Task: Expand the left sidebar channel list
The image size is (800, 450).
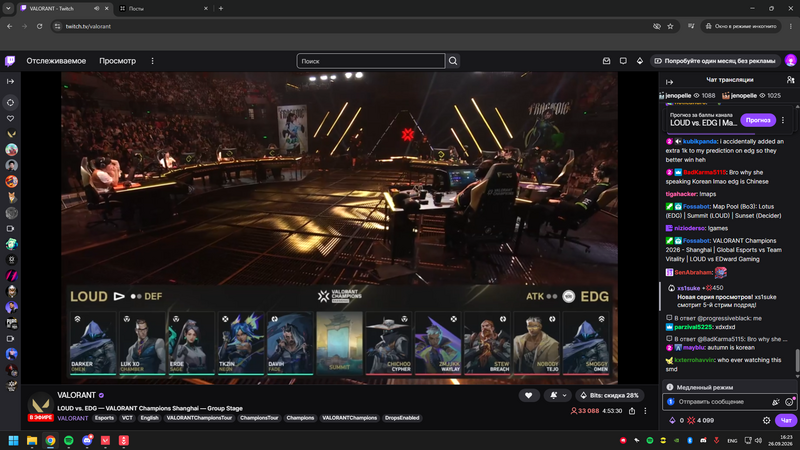Action: (10, 82)
